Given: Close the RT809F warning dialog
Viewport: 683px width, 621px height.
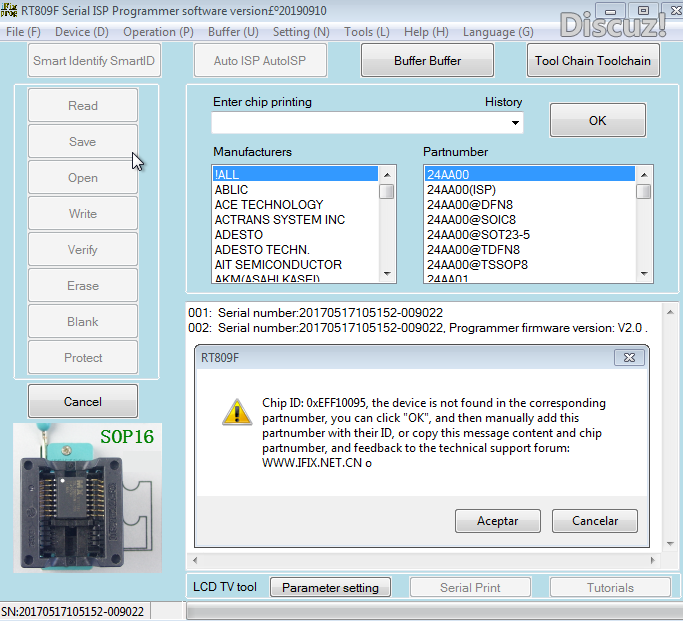Looking at the screenshot, I should pyautogui.click(x=629, y=358).
